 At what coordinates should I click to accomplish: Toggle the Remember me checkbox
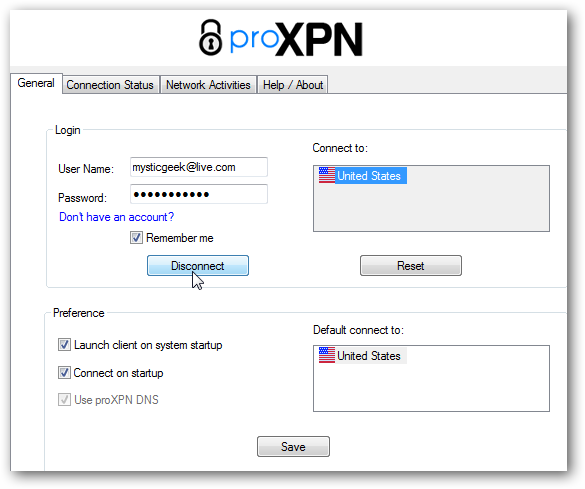coord(136,238)
